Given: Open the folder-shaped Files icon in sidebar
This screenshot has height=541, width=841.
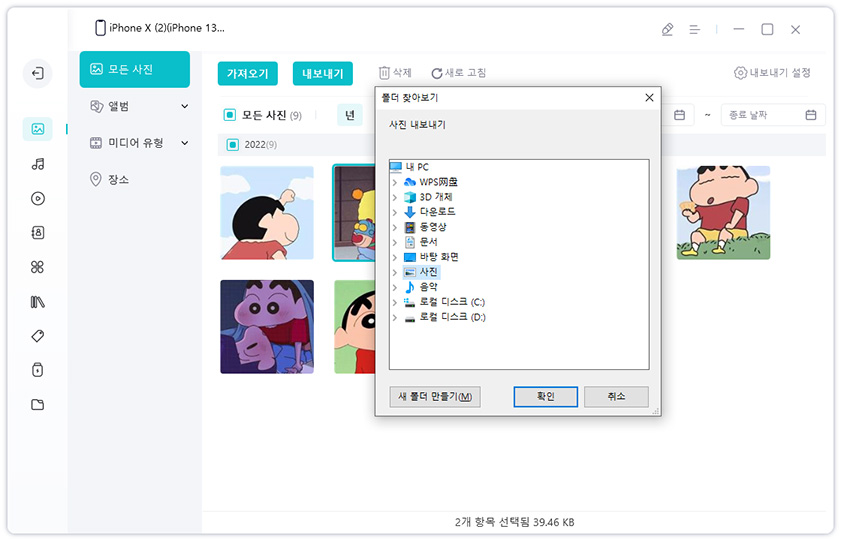Looking at the screenshot, I should click(x=38, y=404).
